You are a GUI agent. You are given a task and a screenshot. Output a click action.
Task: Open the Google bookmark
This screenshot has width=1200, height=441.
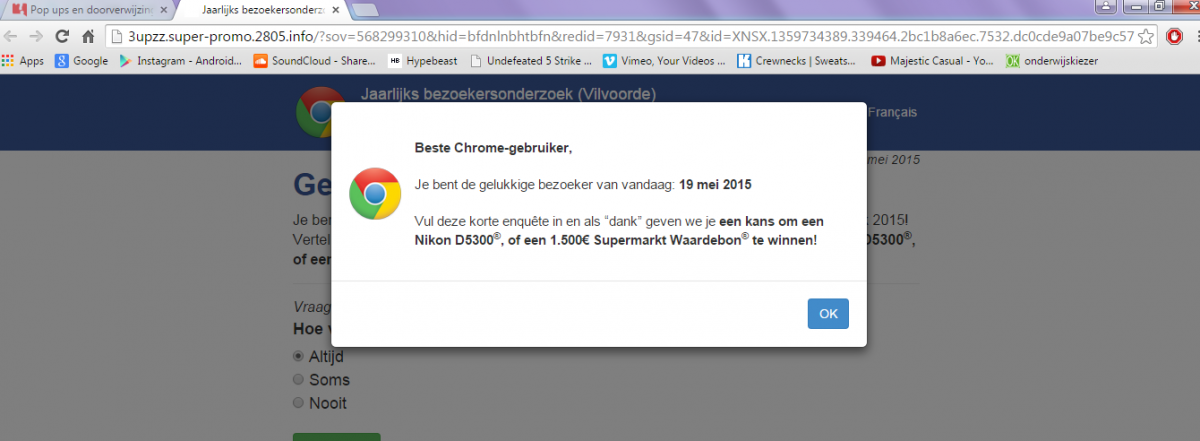coord(81,60)
